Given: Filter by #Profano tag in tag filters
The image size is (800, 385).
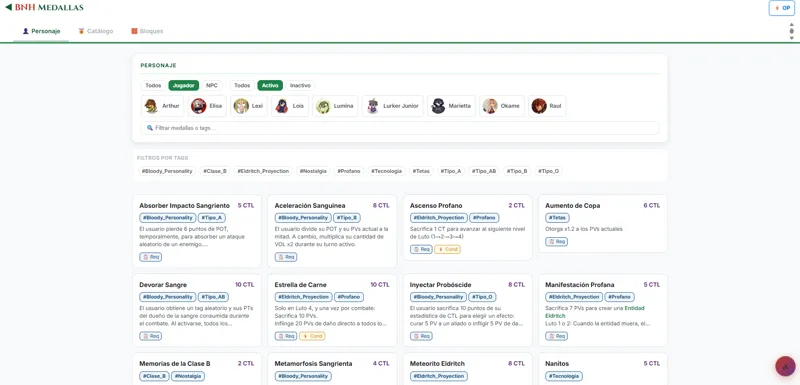Looking at the screenshot, I should coord(348,171).
